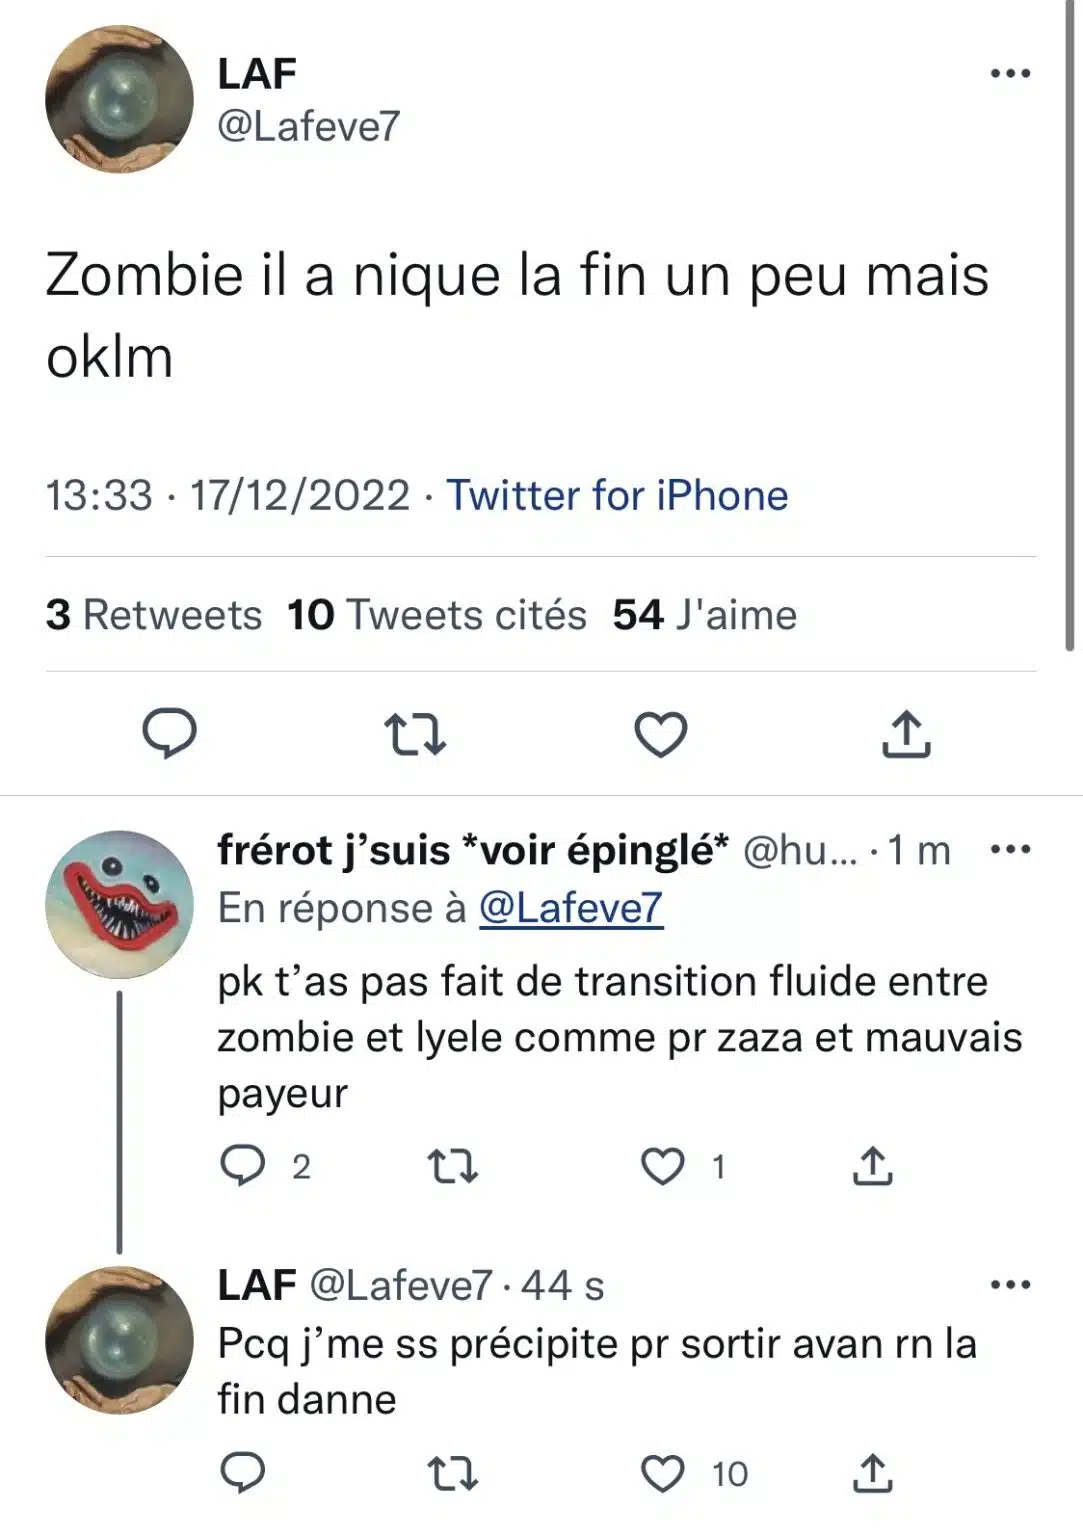Screen dimensions: 1083x1536
Task: Like the frérot reply with 1 like
Action: click(x=662, y=1166)
